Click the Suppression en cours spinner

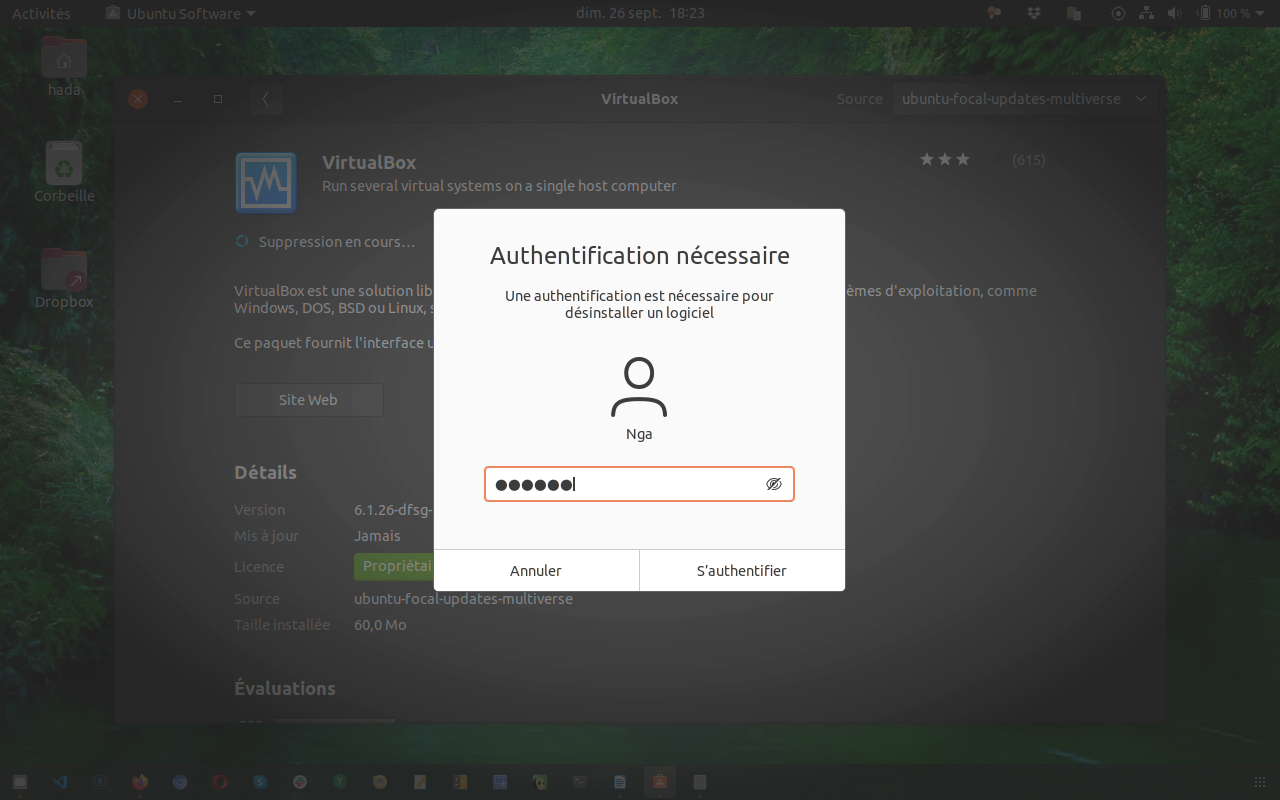pyautogui.click(x=241, y=241)
